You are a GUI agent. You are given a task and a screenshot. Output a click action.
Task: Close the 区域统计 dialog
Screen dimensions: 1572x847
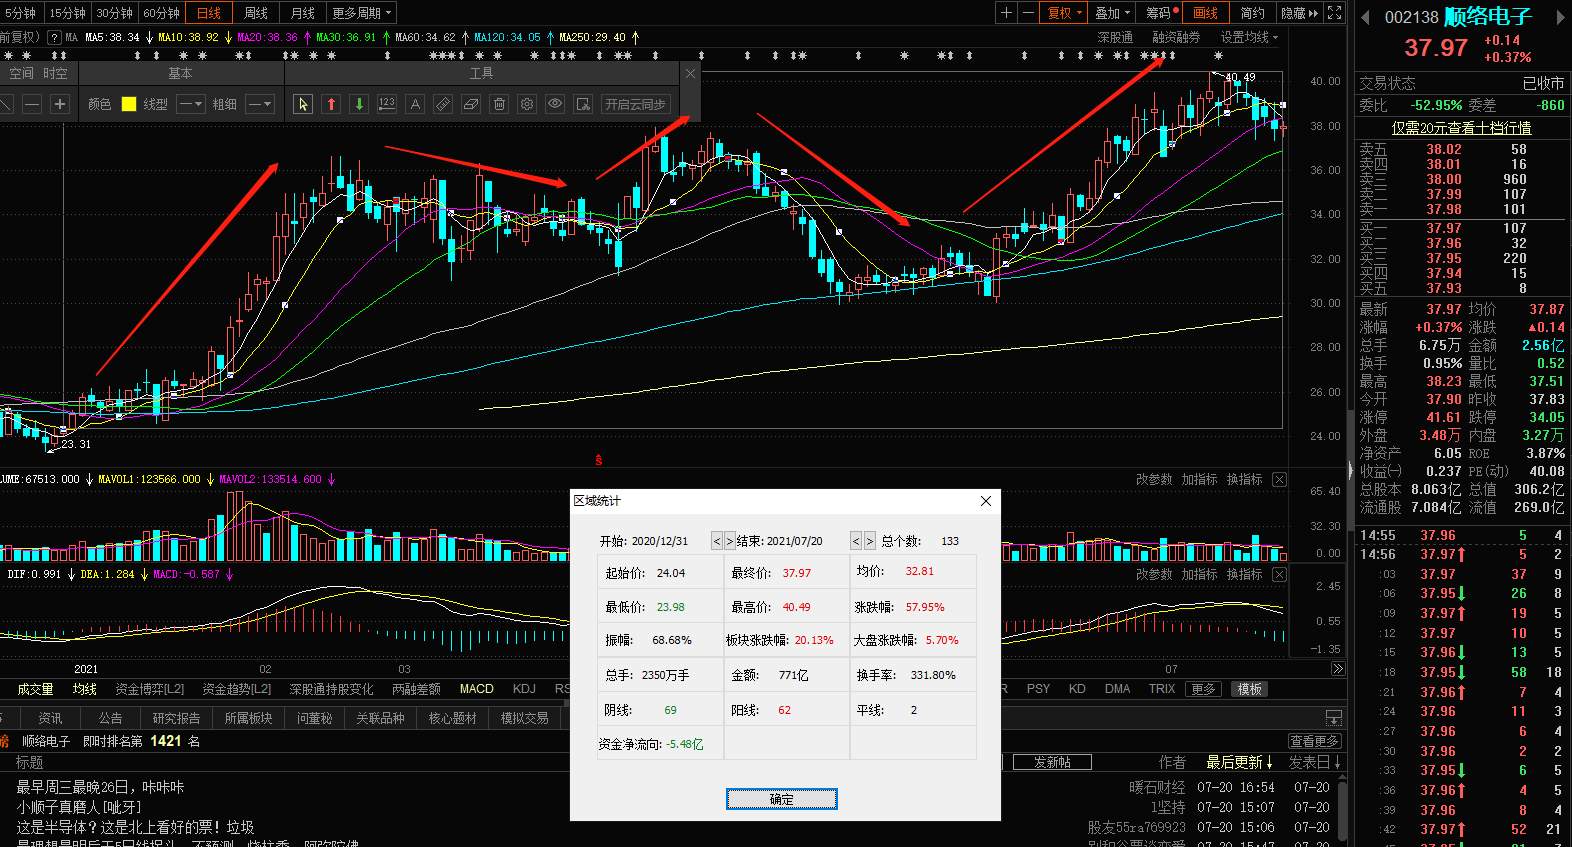tap(985, 501)
